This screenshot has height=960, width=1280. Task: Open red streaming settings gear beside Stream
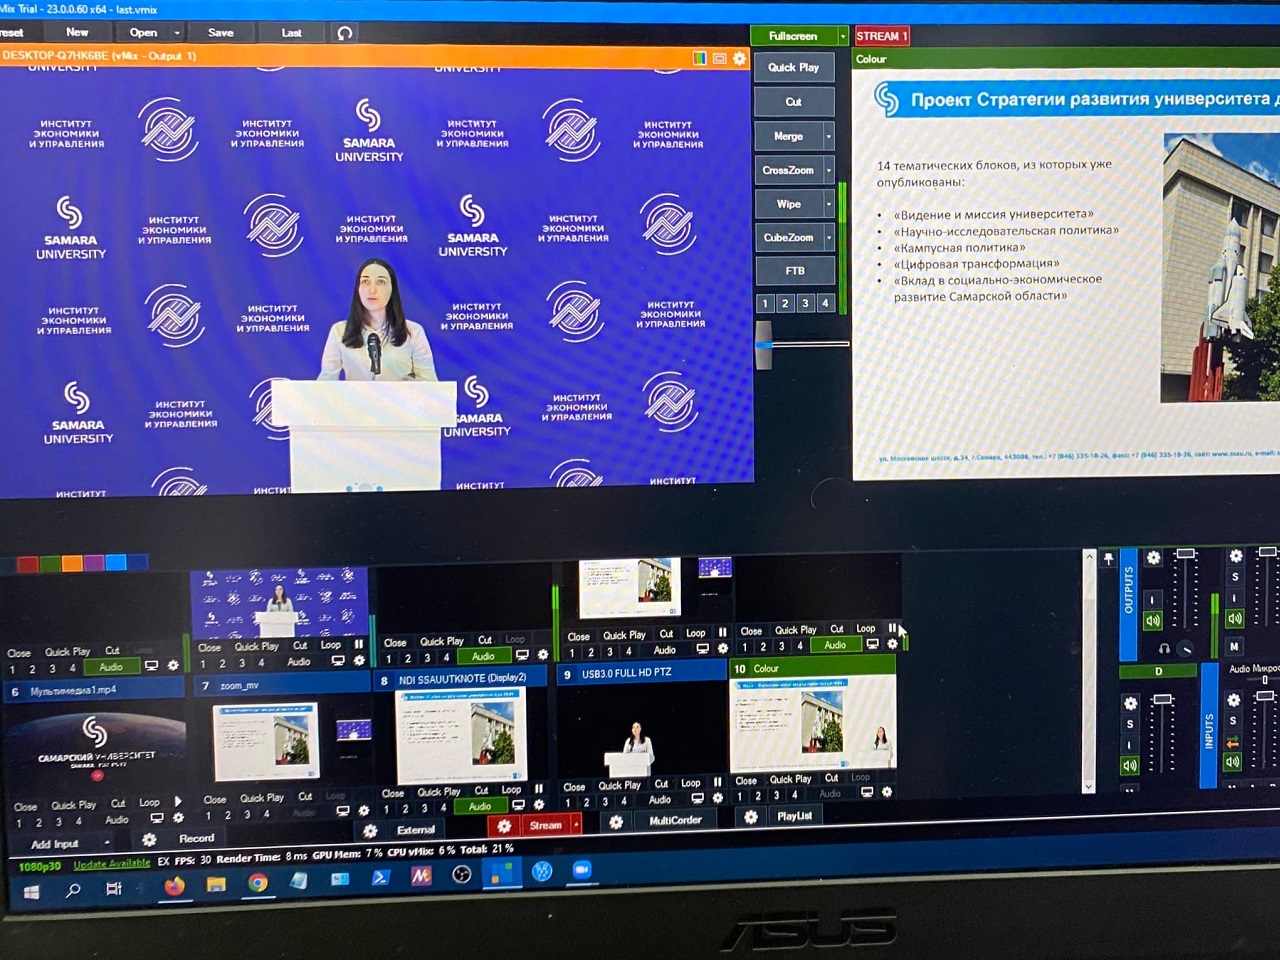pos(504,826)
